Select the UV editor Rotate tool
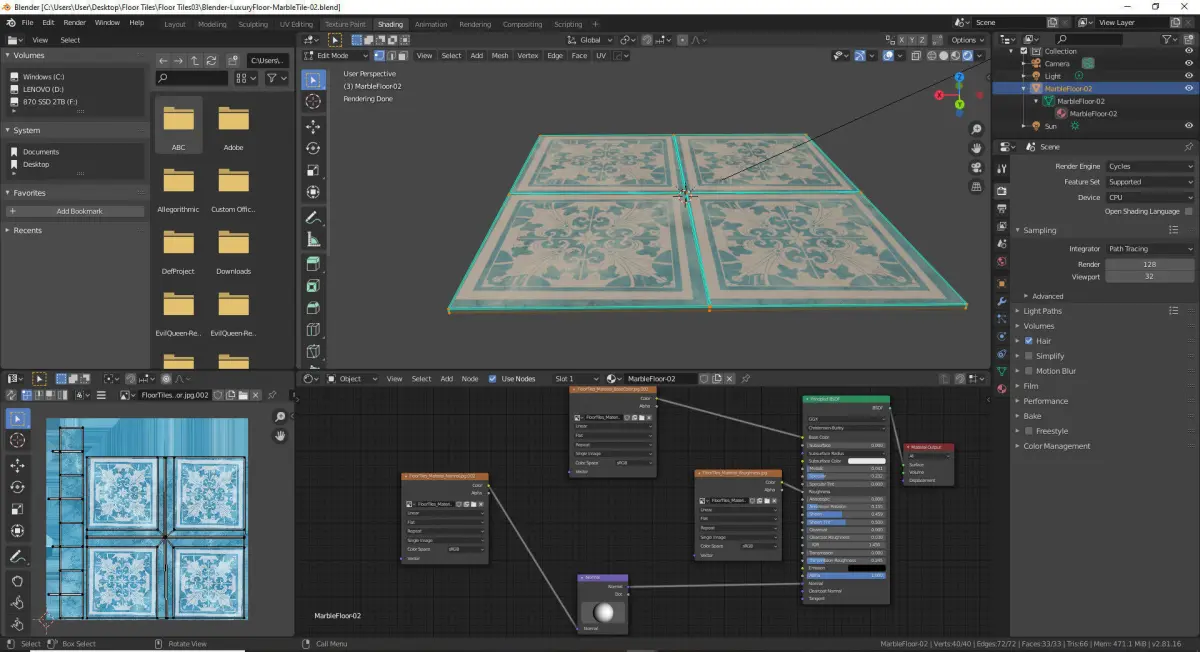The width and height of the screenshot is (1200, 652). point(17,487)
